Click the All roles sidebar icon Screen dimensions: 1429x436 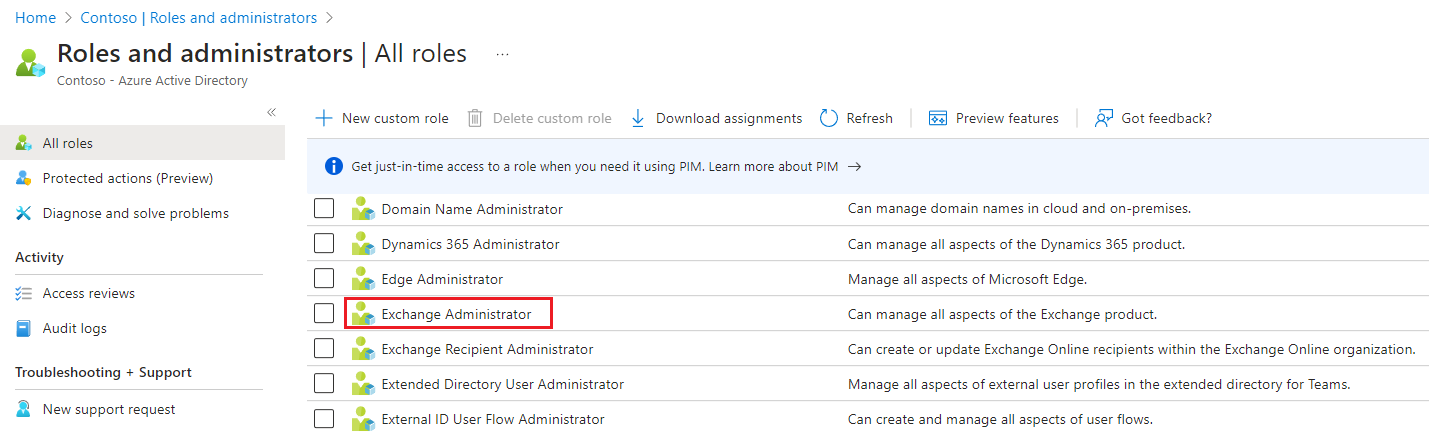[x=24, y=143]
